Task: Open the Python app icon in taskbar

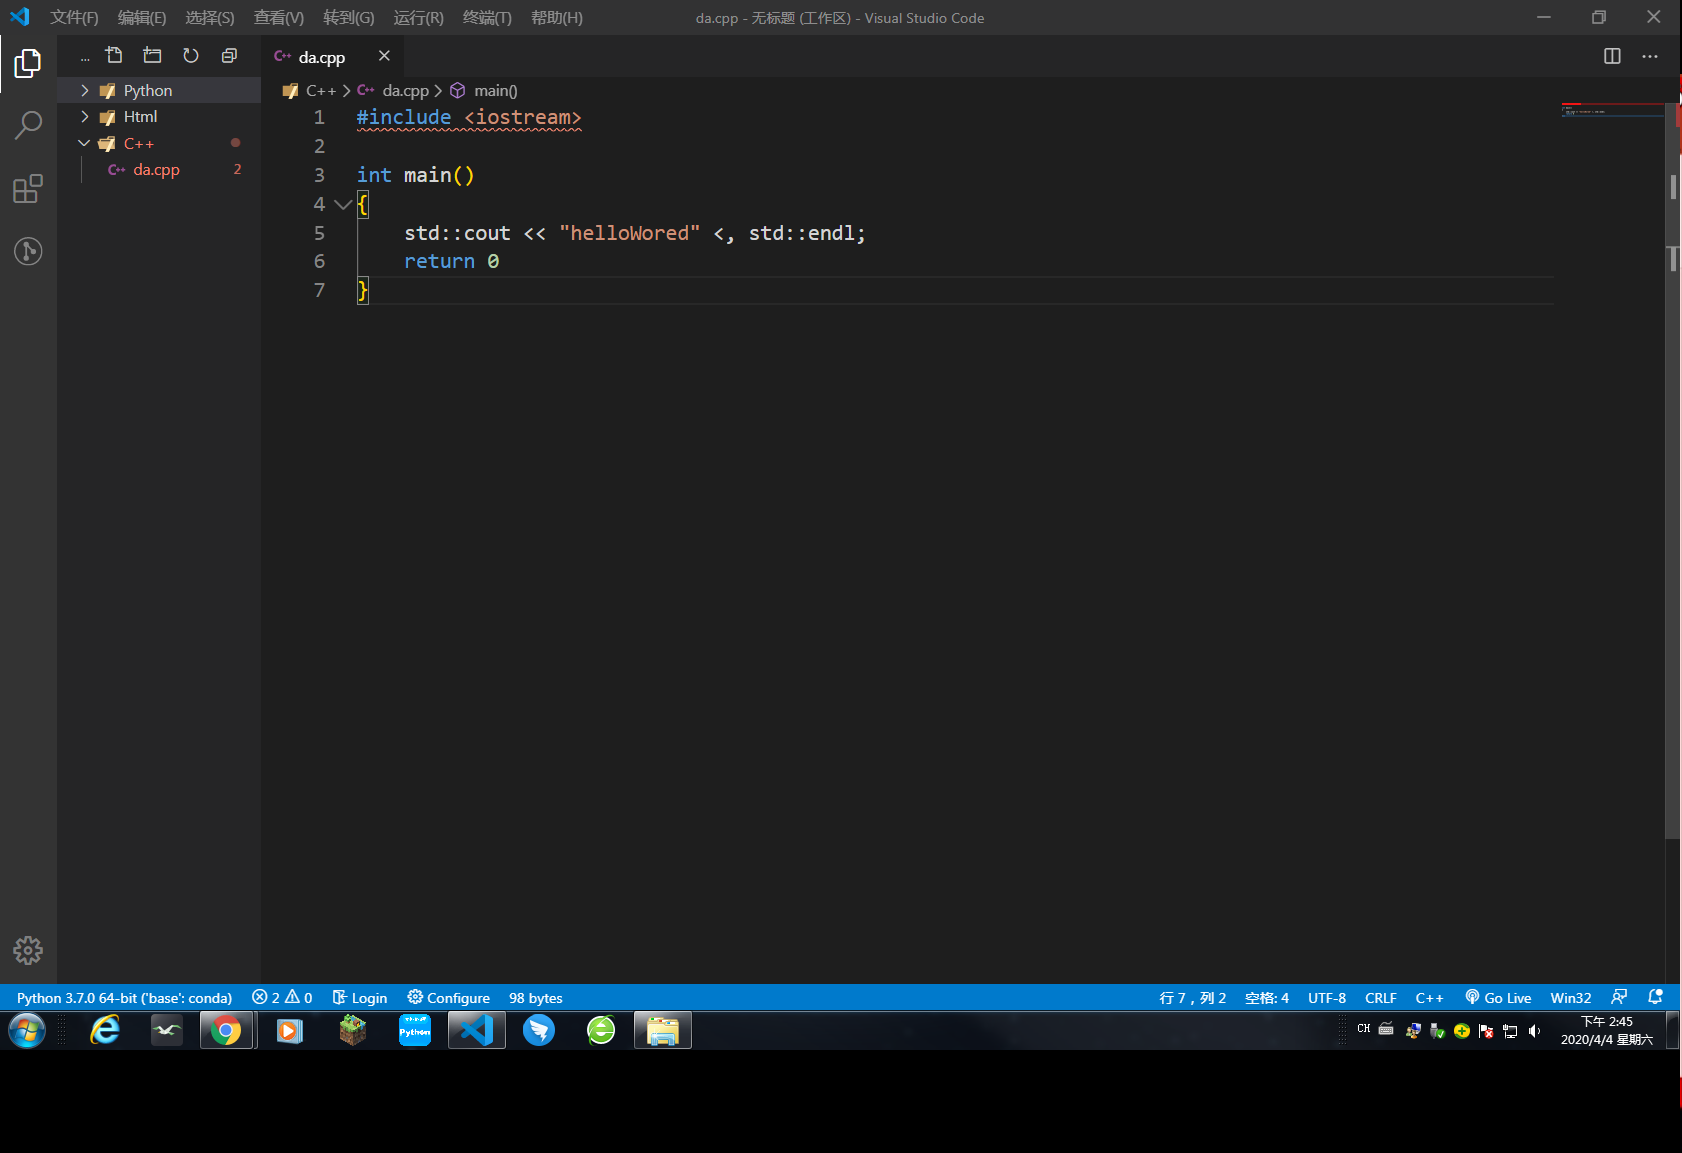Action: point(415,1030)
